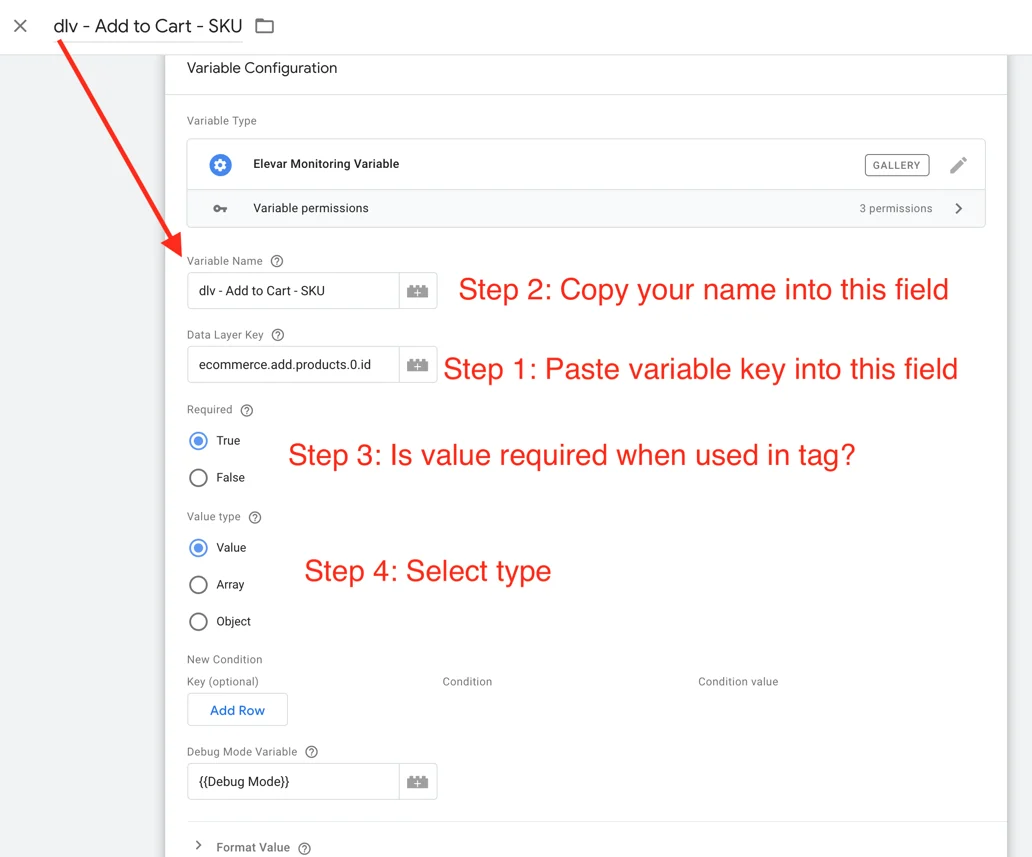Expand Variable permissions chevron
The width and height of the screenshot is (1032, 857).
point(958,209)
